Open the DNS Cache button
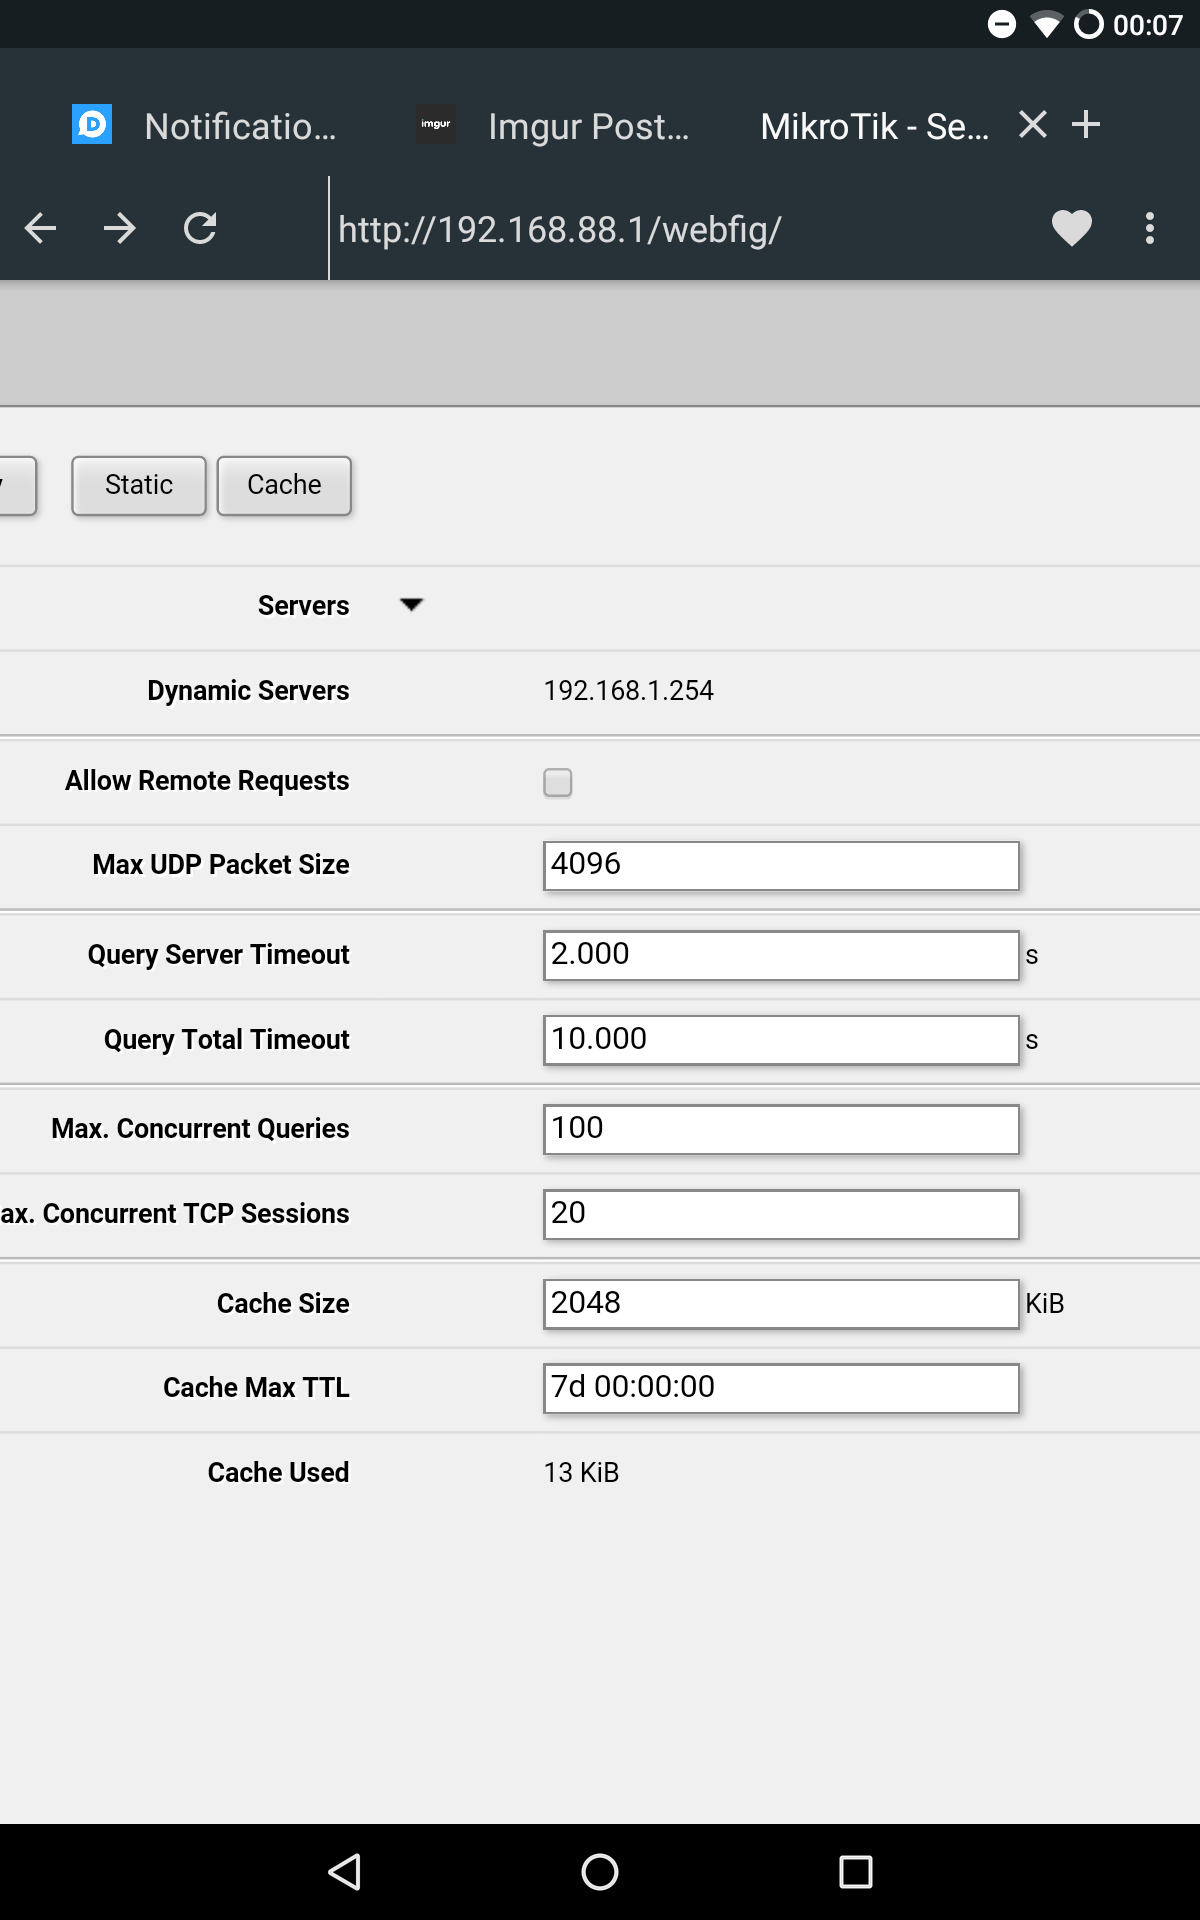 [284, 486]
